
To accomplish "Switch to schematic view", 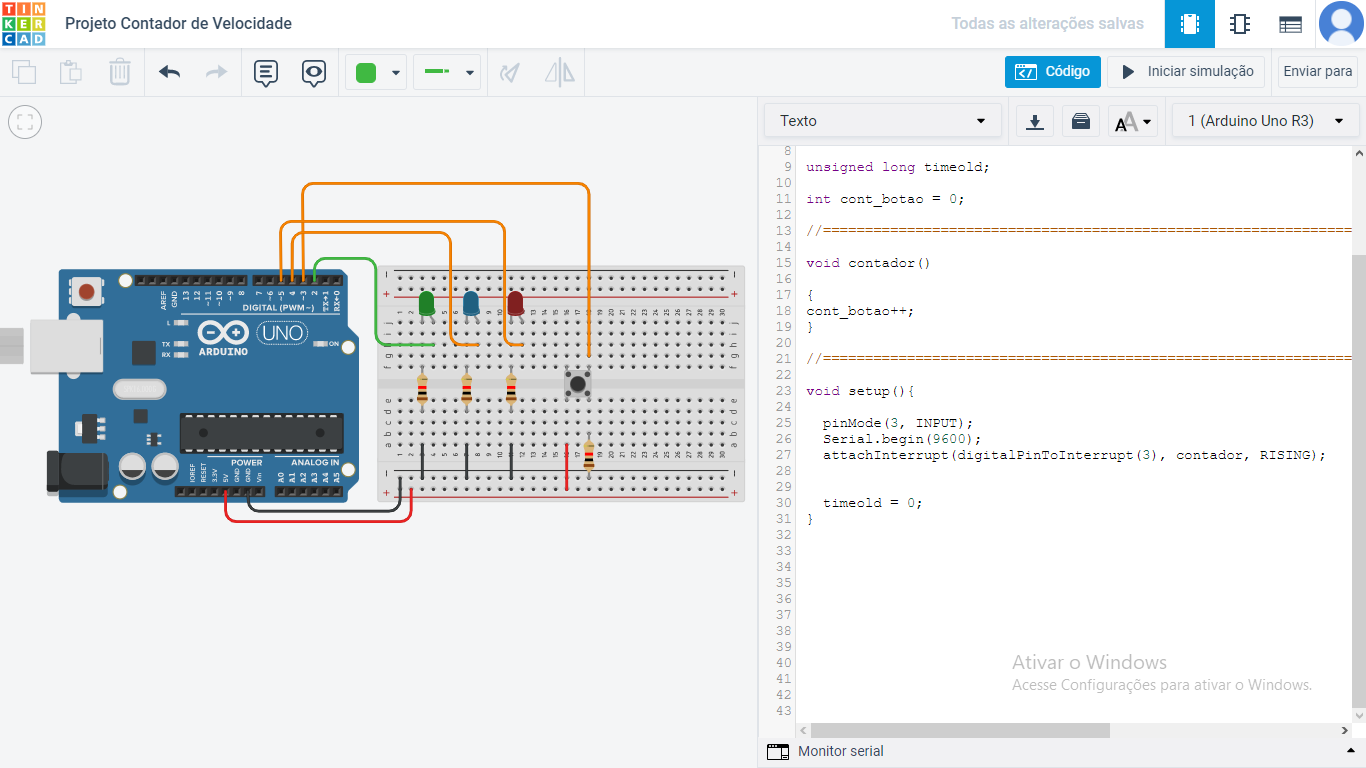I will (x=1240, y=24).
